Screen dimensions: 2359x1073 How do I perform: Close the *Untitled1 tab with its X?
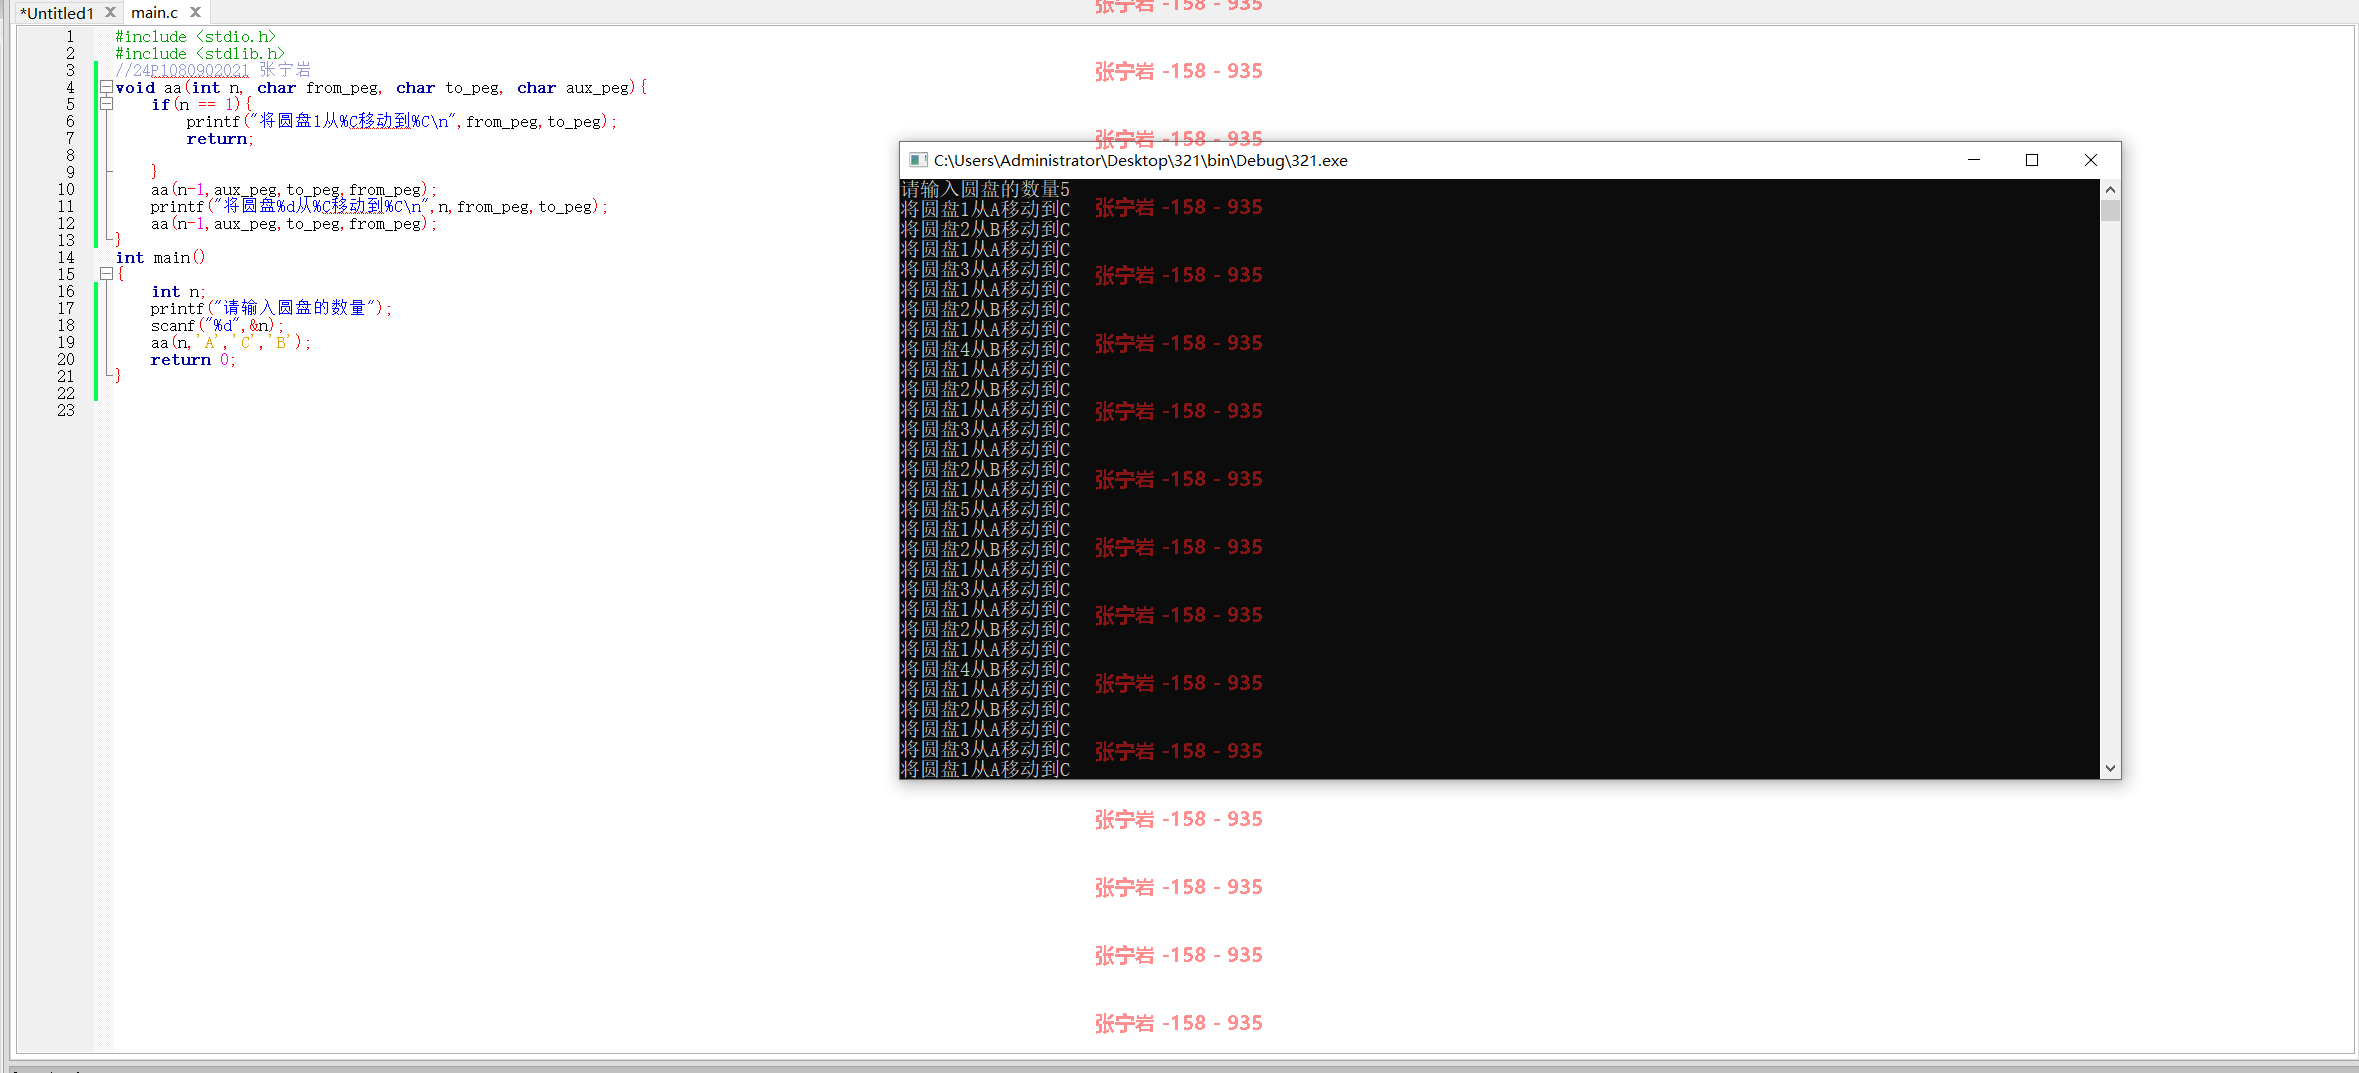pyautogui.click(x=111, y=12)
